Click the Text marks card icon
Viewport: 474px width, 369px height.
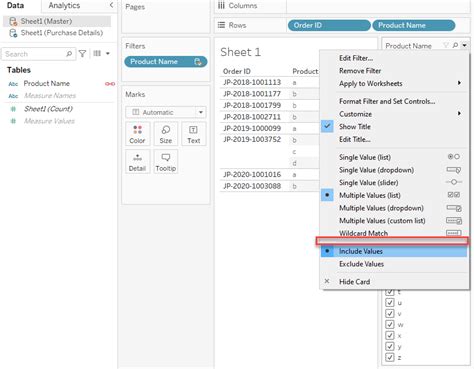pos(194,134)
